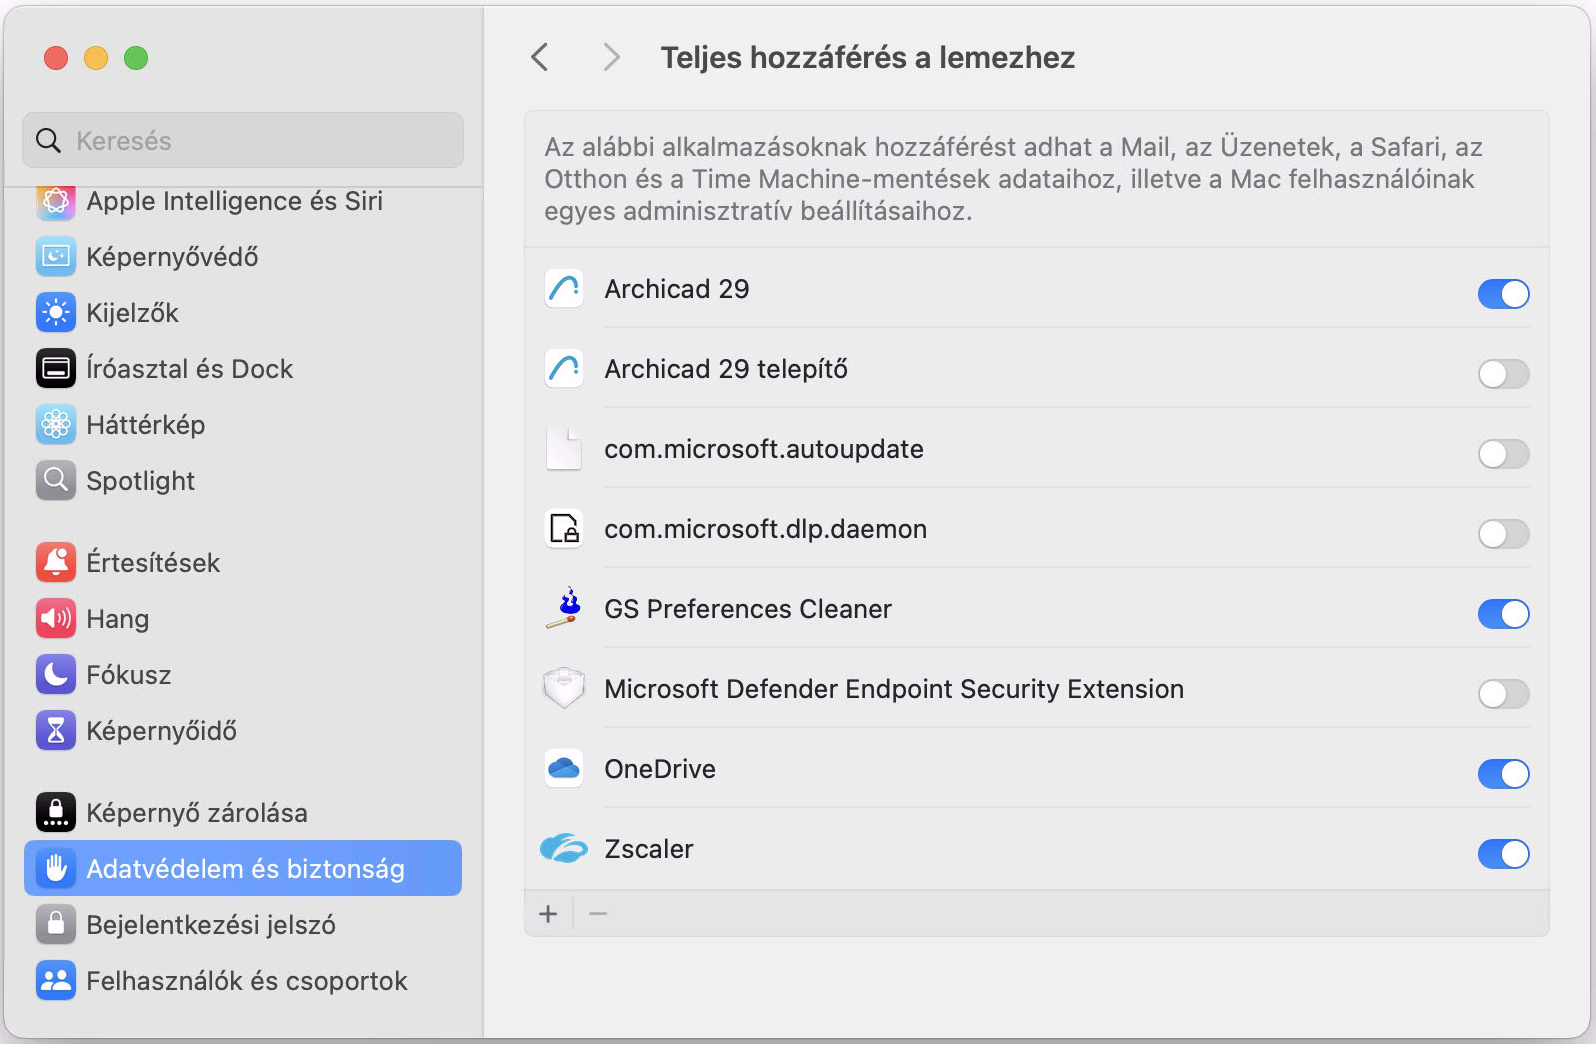This screenshot has width=1596, height=1044.
Task: Click the Képernyő zárolása lock icon
Action: pos(56,813)
